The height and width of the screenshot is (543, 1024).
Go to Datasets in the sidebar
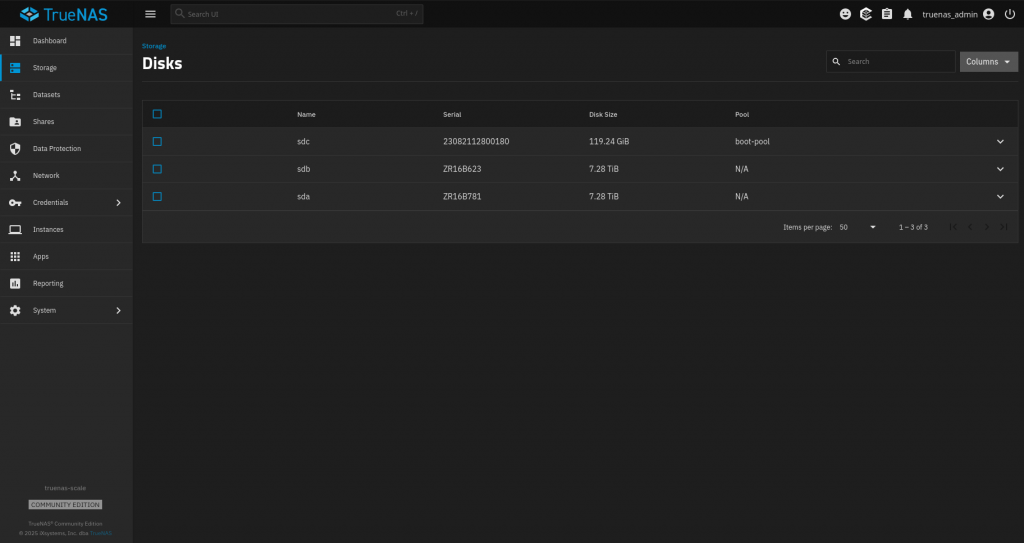tap(46, 95)
